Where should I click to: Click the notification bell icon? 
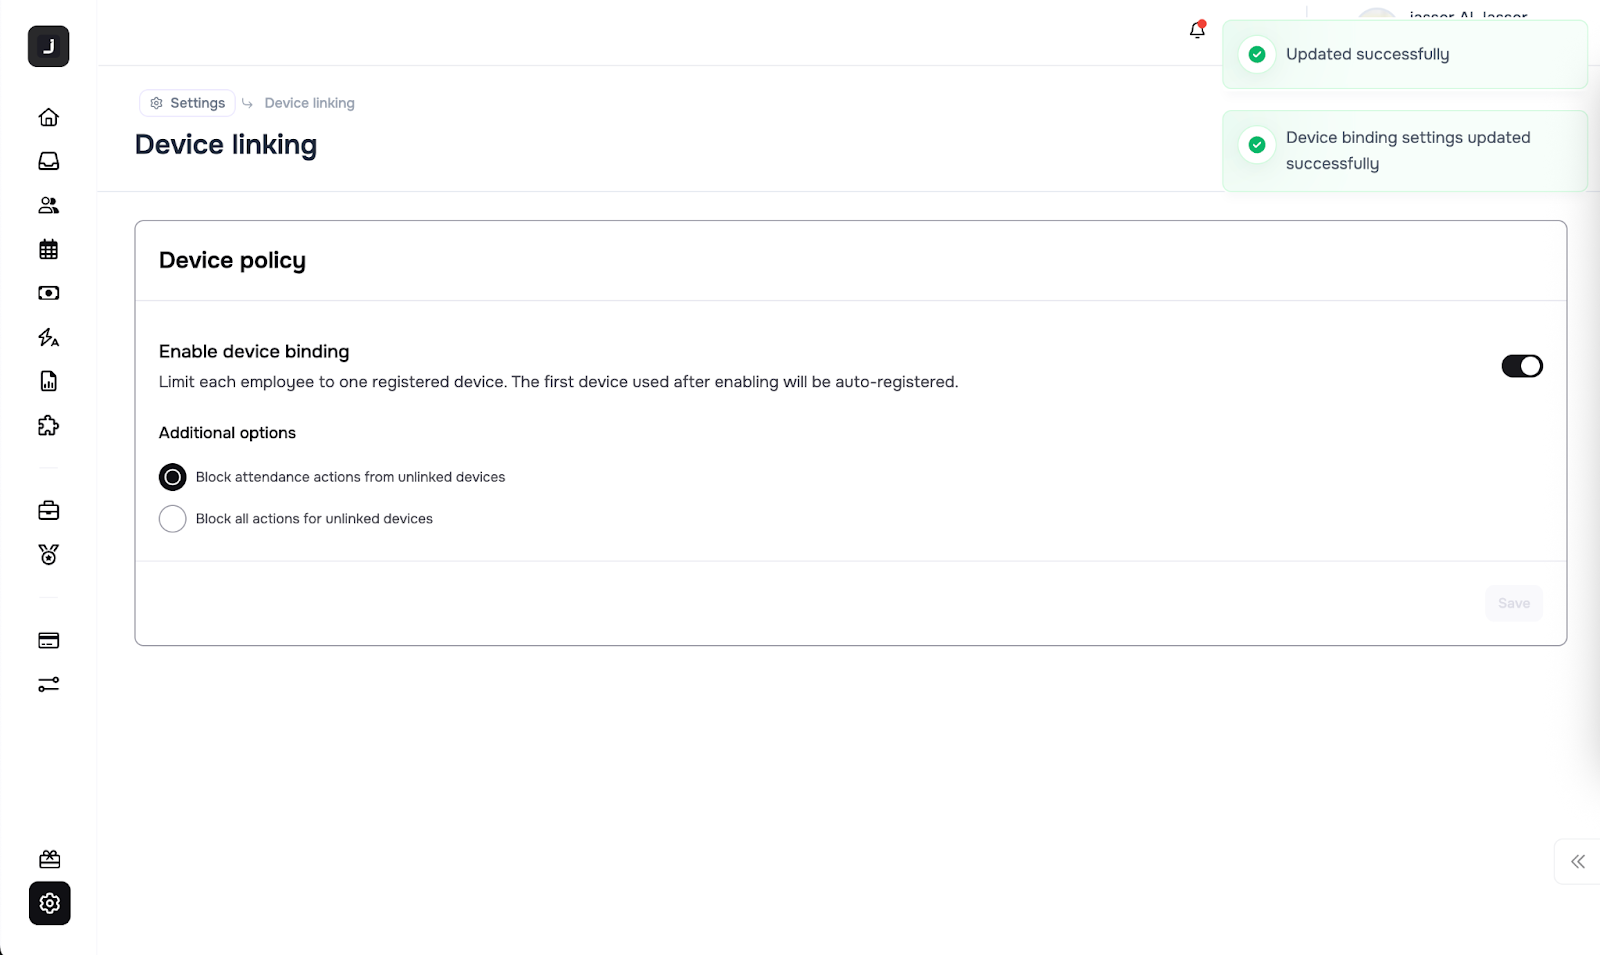pos(1197,31)
